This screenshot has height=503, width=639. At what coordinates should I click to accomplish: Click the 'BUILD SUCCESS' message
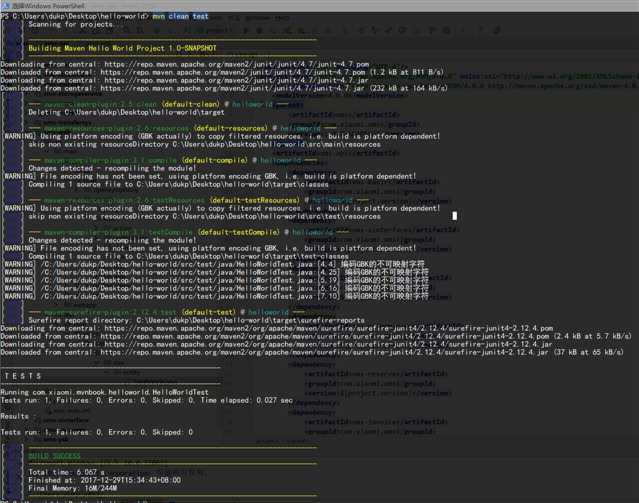tap(54, 456)
